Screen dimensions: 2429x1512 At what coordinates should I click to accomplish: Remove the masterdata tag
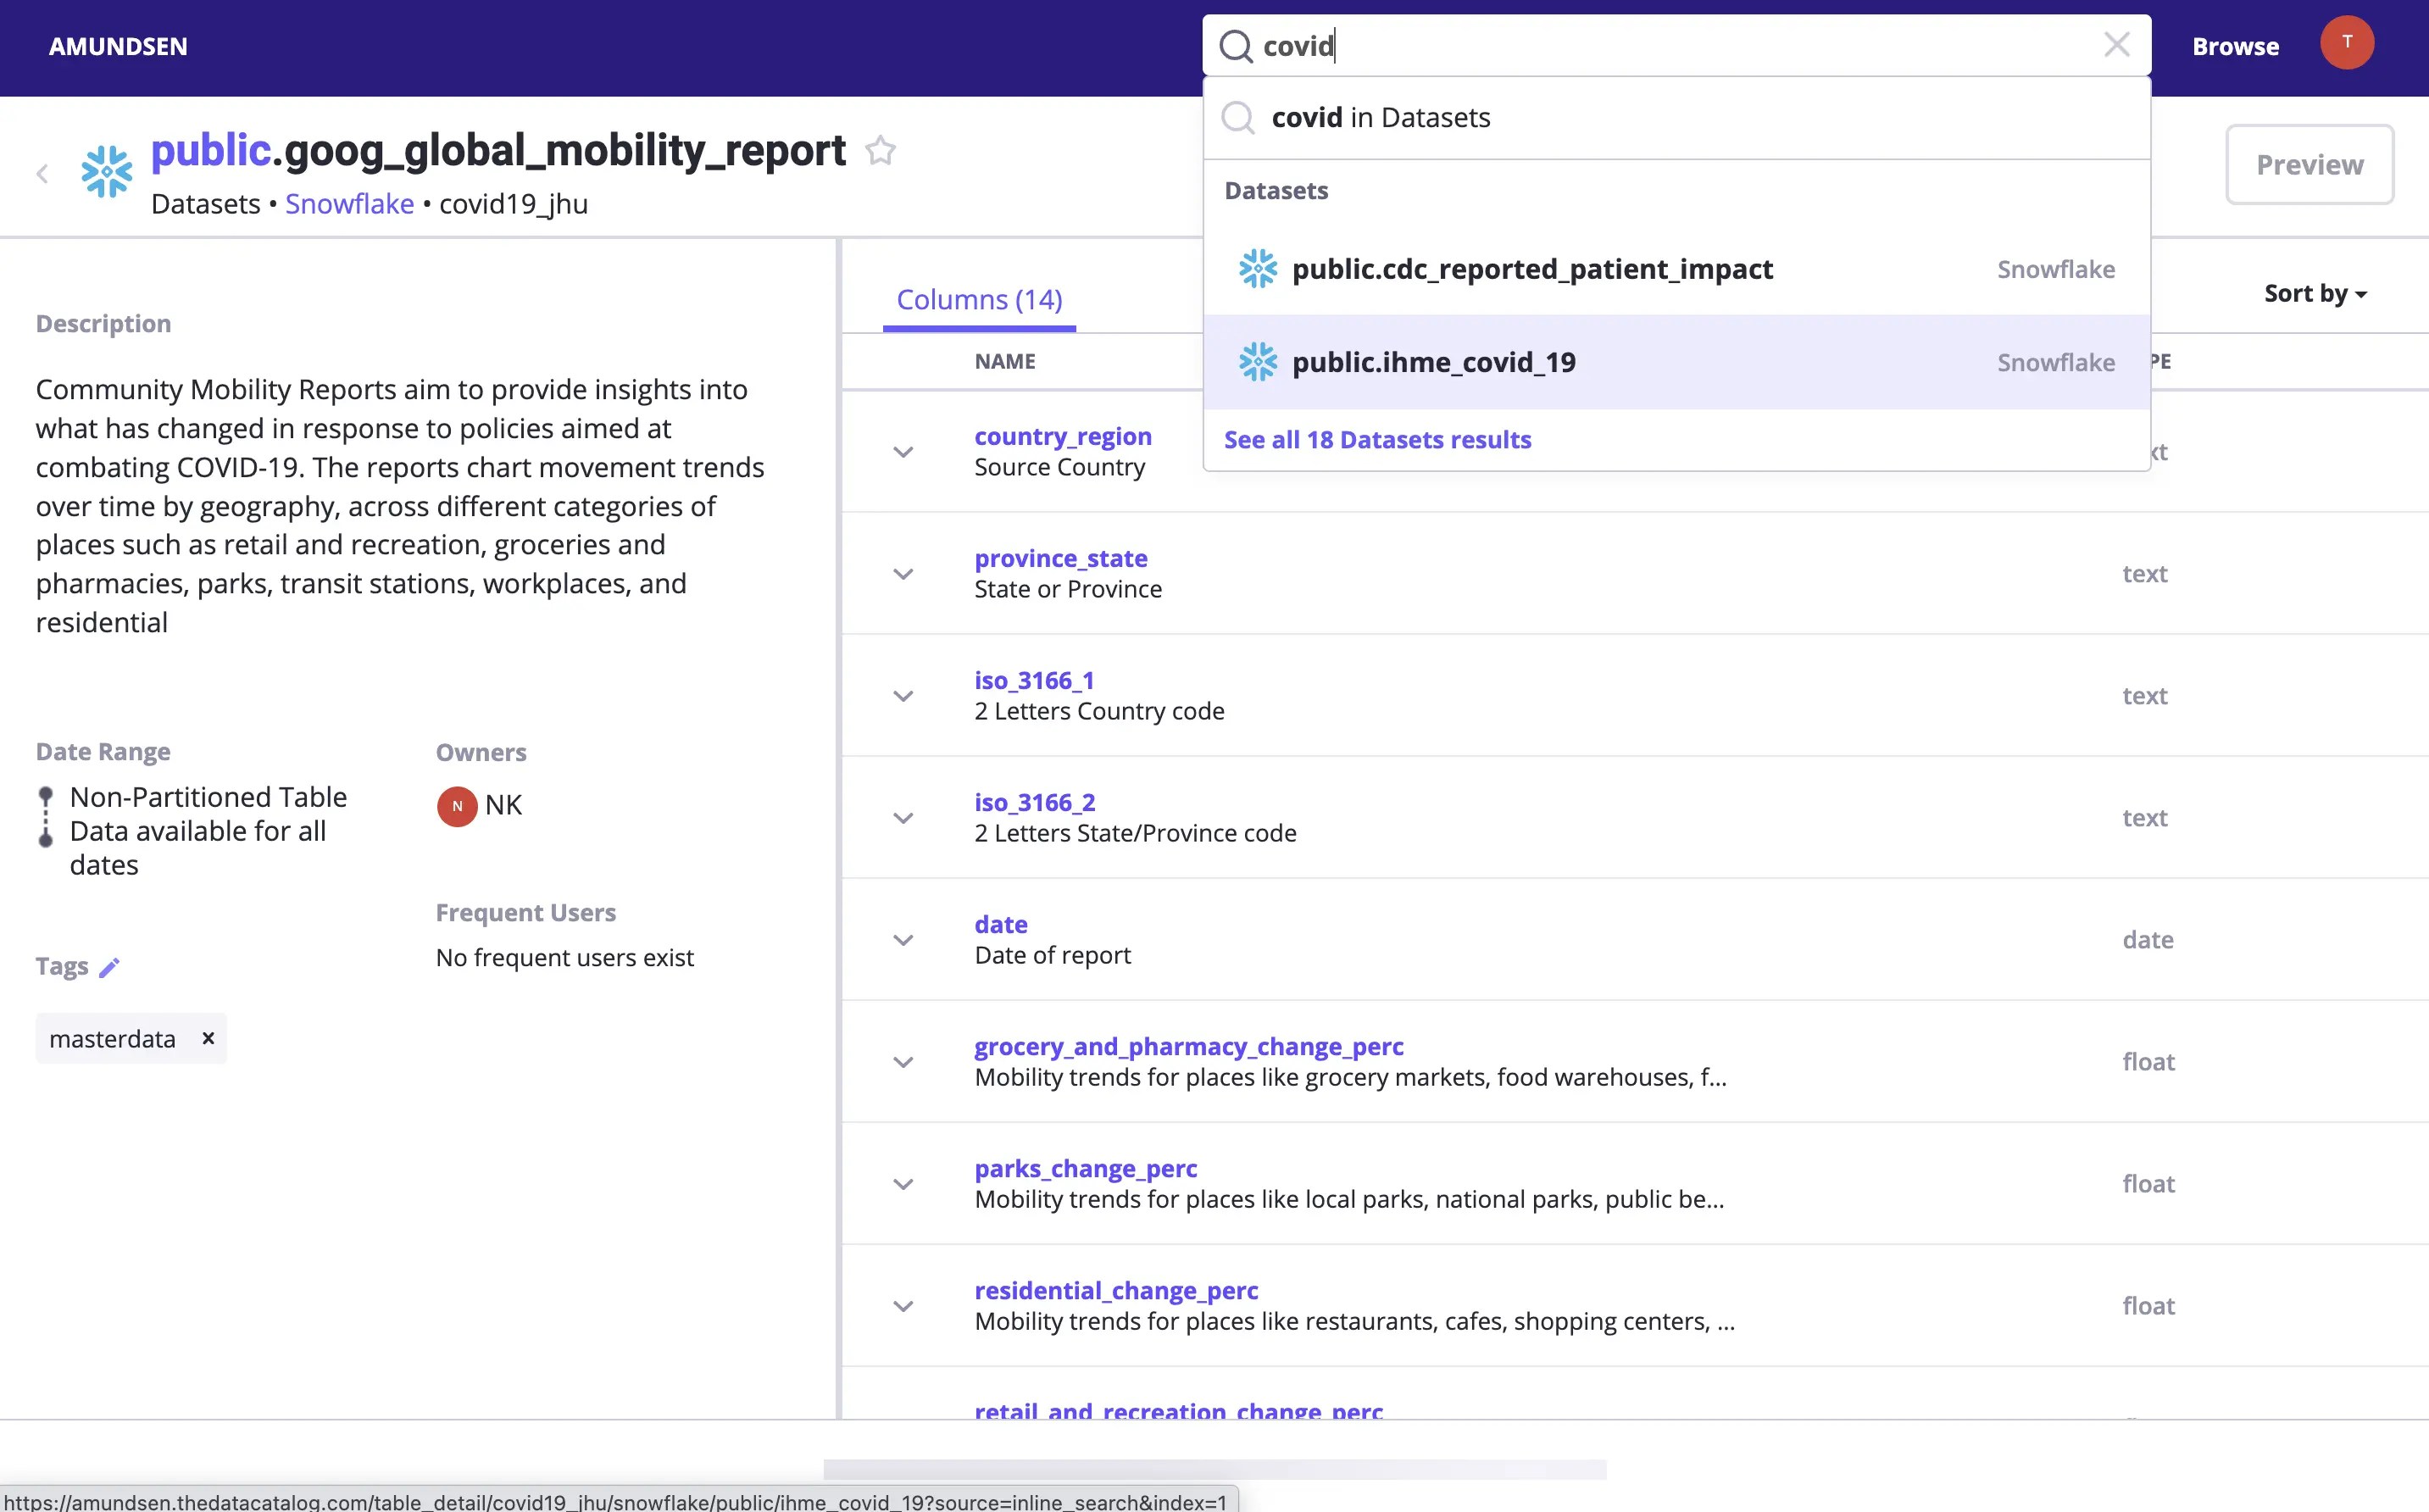[x=208, y=1038]
